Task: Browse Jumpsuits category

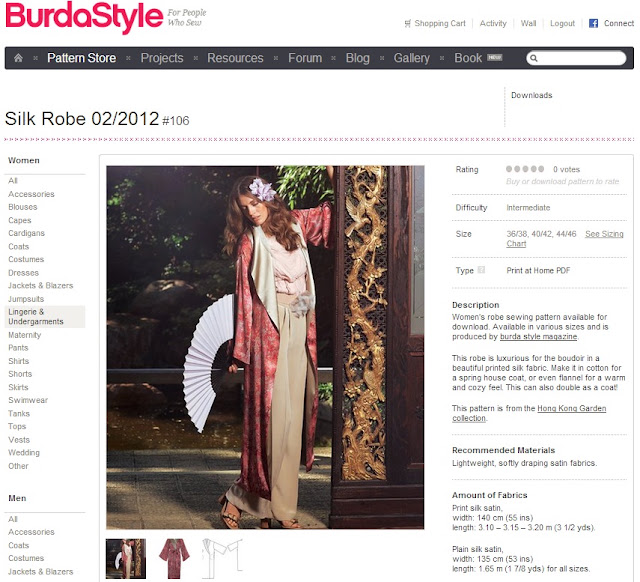Action: point(26,299)
